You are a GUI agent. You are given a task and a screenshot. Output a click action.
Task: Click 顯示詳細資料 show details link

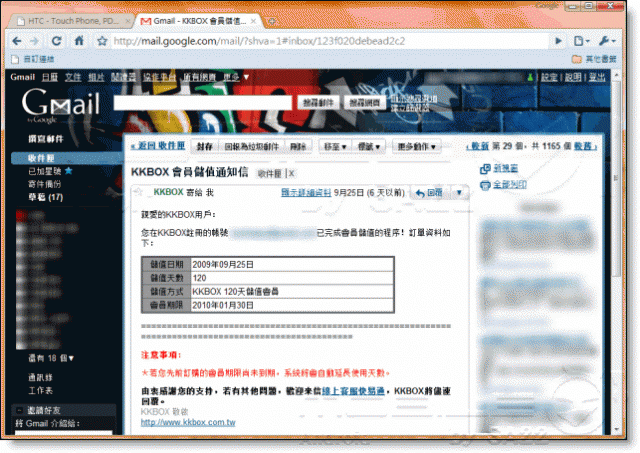306,192
